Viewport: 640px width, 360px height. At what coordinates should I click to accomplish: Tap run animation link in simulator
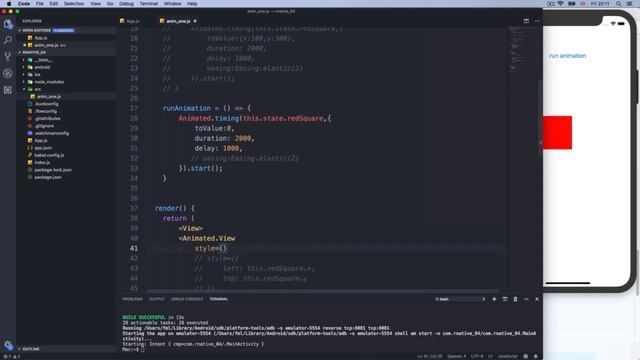(567, 56)
